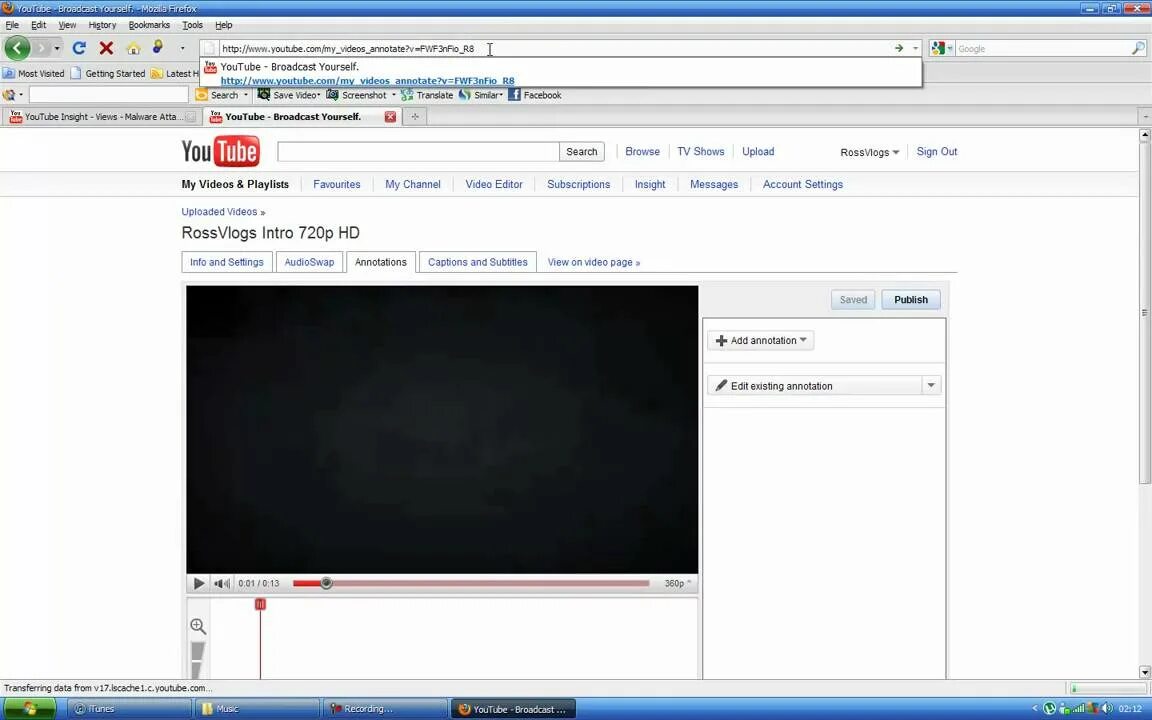Image resolution: width=1152 pixels, height=720 pixels.
Task: Click the zoom magnifier on the annotation timeline
Action: pyautogui.click(x=197, y=625)
